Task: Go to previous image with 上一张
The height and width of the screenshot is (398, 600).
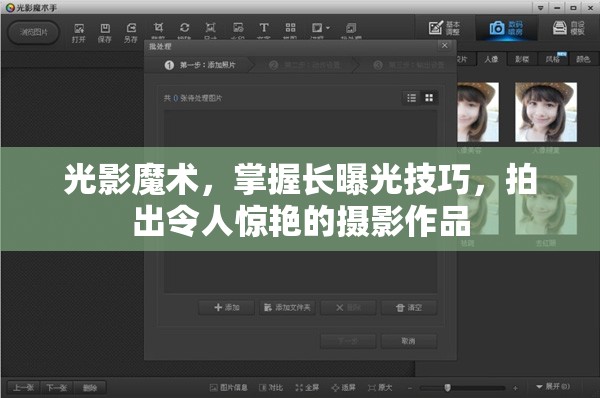Action: 24,388
